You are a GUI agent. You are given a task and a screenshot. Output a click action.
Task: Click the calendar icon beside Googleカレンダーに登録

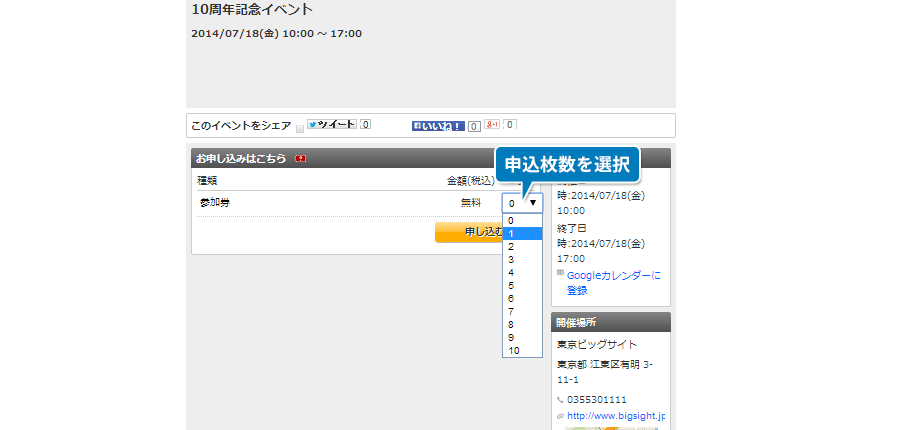(560, 272)
